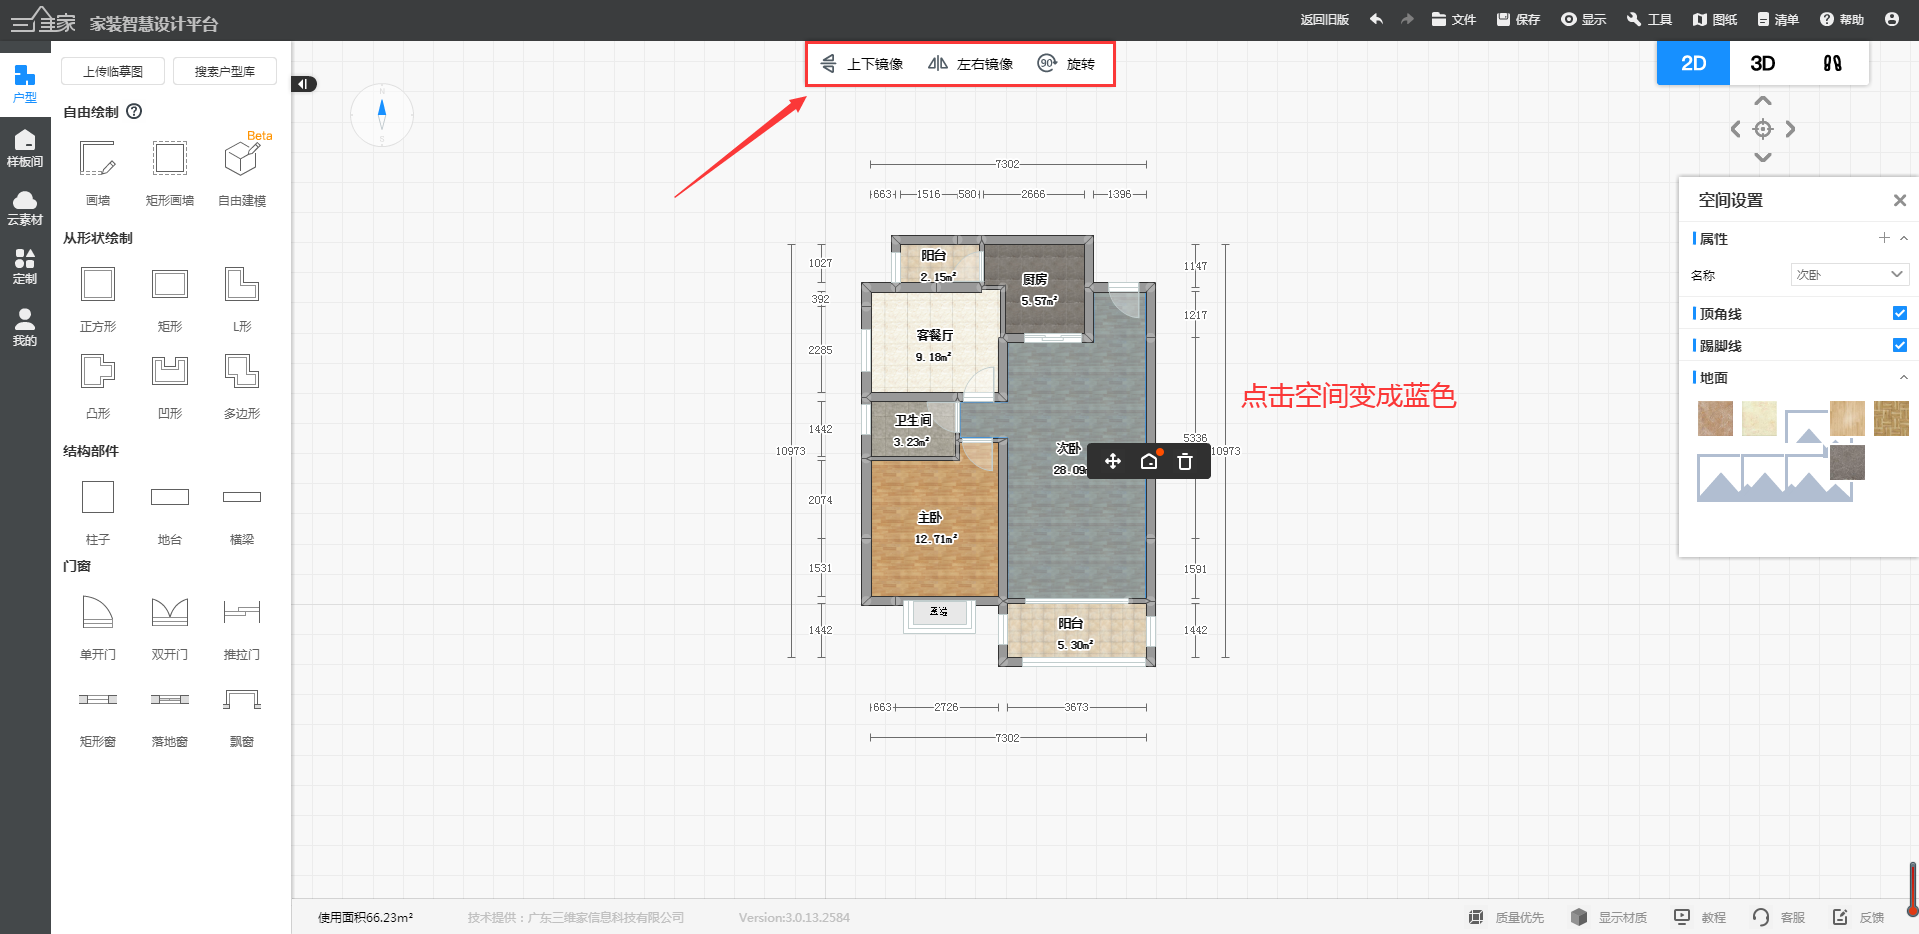The height and width of the screenshot is (934, 1919).
Task: Click the 上下镜像 vertical mirror tool
Action: (x=862, y=64)
